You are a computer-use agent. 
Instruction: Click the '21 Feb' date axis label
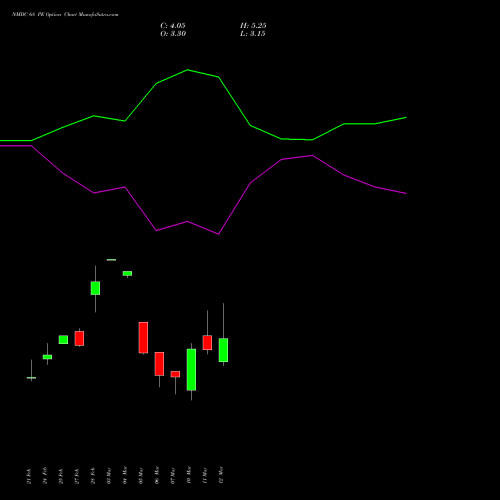coord(29,476)
